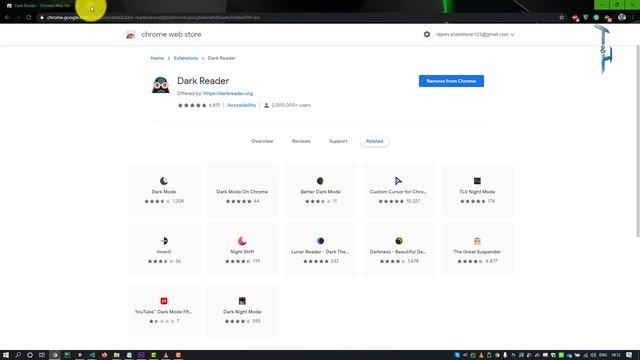Click the Night Shift moon icon
Screen dimensions: 640x360
(x=242, y=241)
